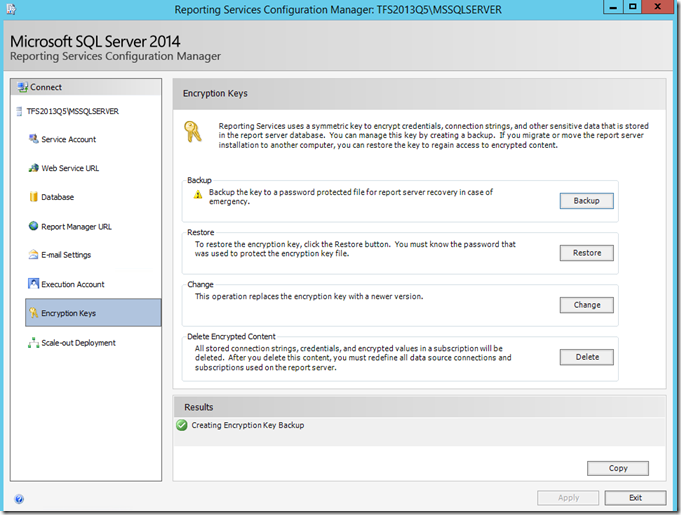Click 'Creating Encryption Key Backup' result text

(248, 425)
